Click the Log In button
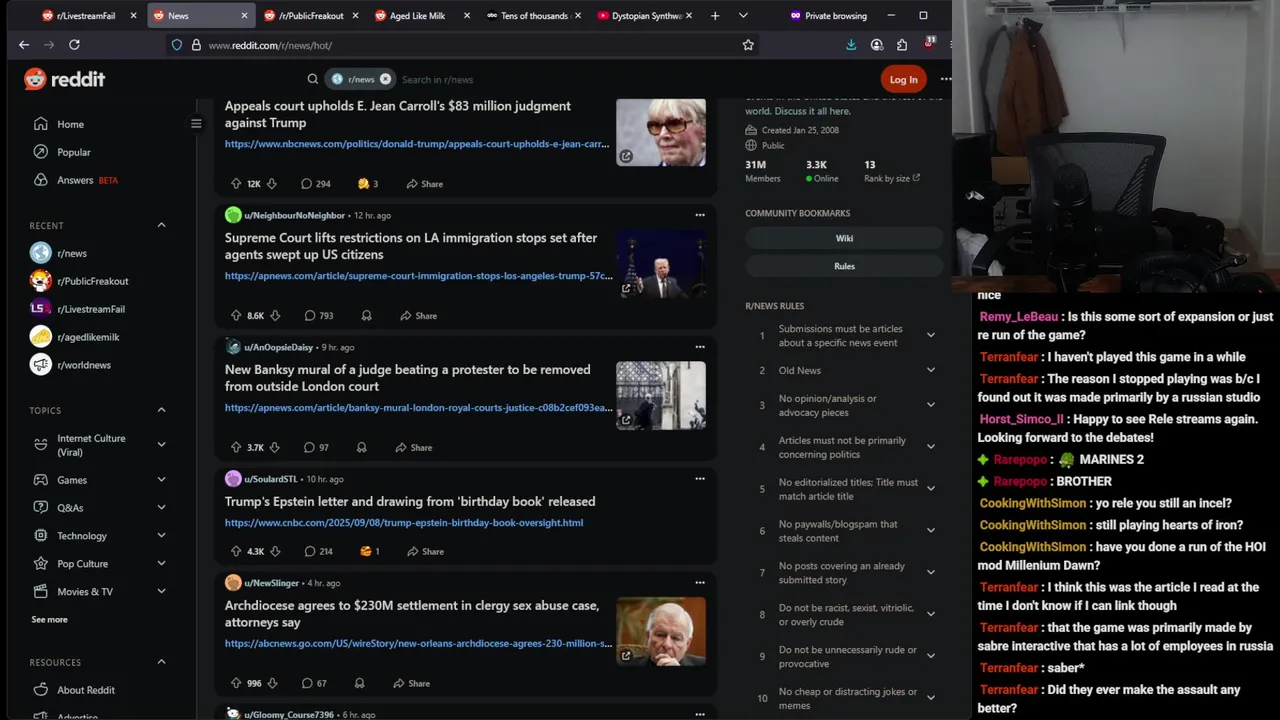1280x720 pixels. pos(903,79)
